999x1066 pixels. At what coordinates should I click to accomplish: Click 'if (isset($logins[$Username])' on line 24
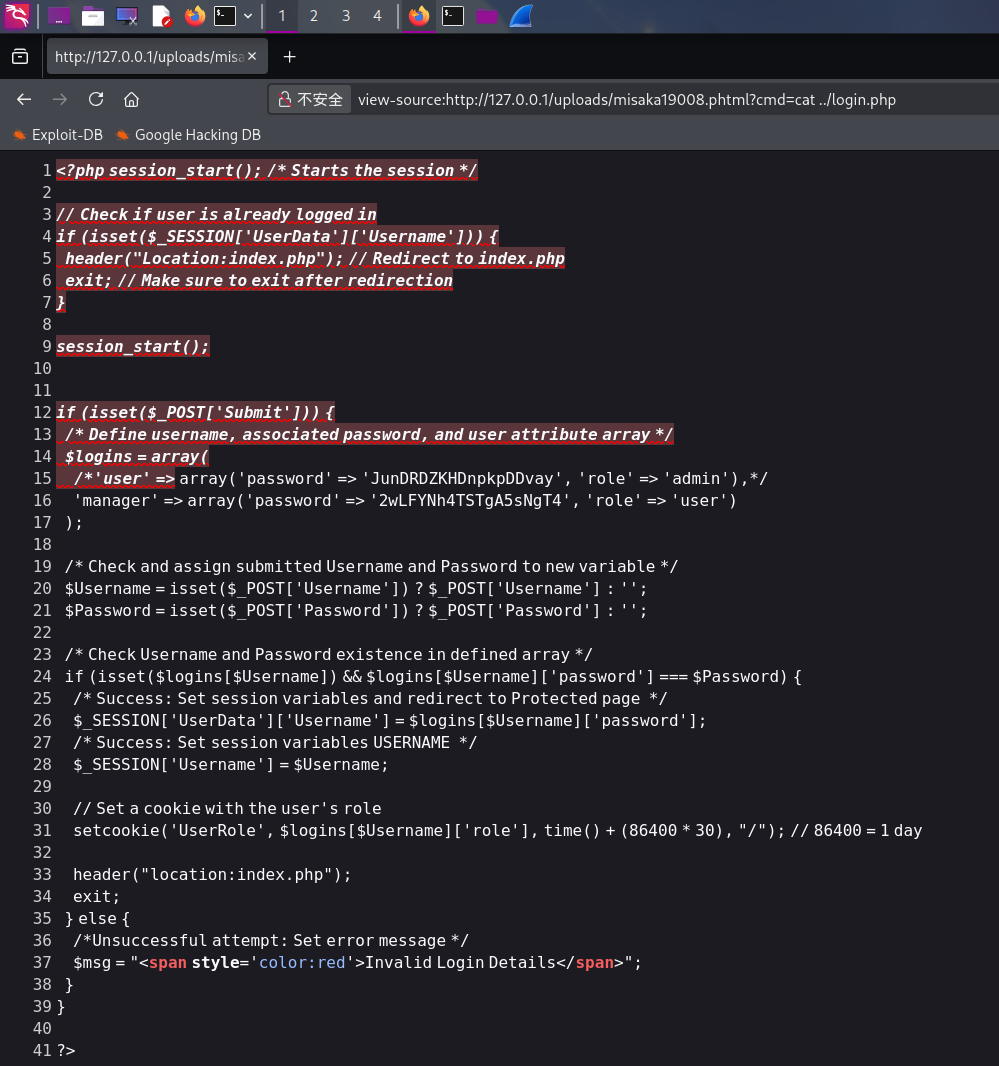201,676
